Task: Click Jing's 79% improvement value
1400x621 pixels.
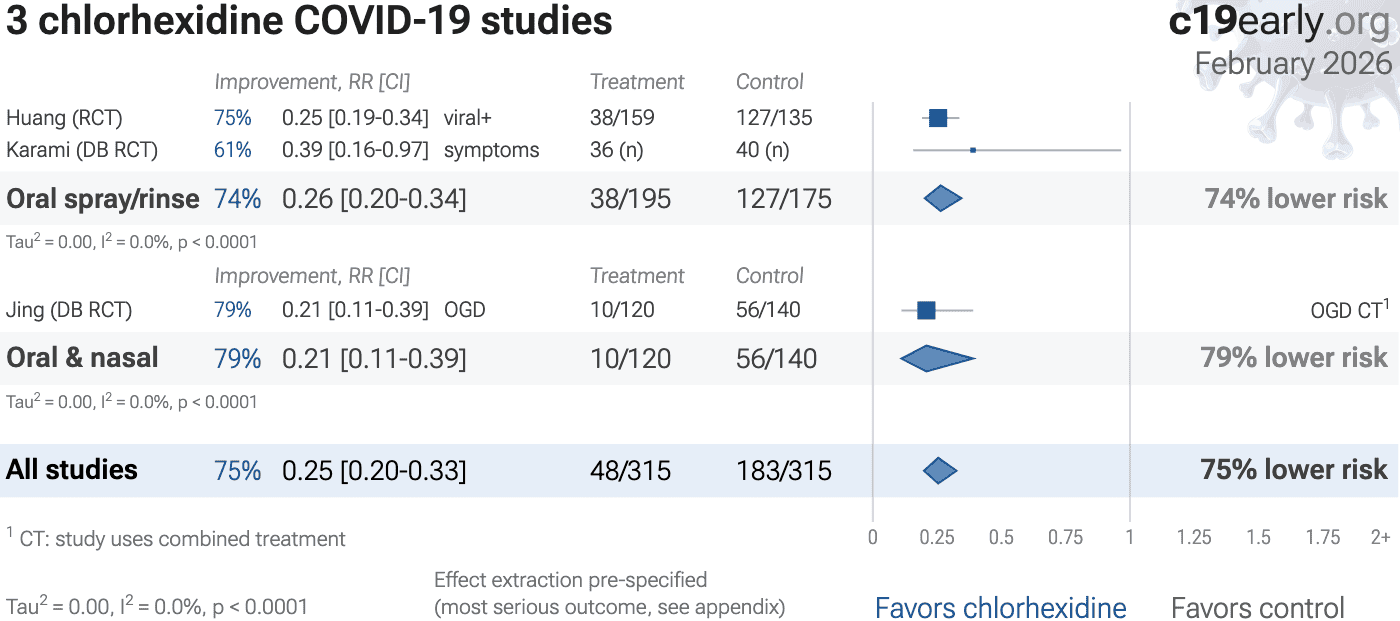Action: coord(232,310)
